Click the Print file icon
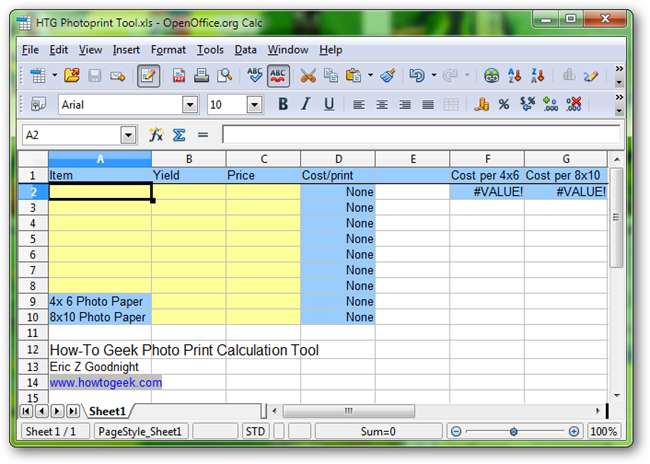Viewport: 650px width, 464px height. (x=202, y=75)
